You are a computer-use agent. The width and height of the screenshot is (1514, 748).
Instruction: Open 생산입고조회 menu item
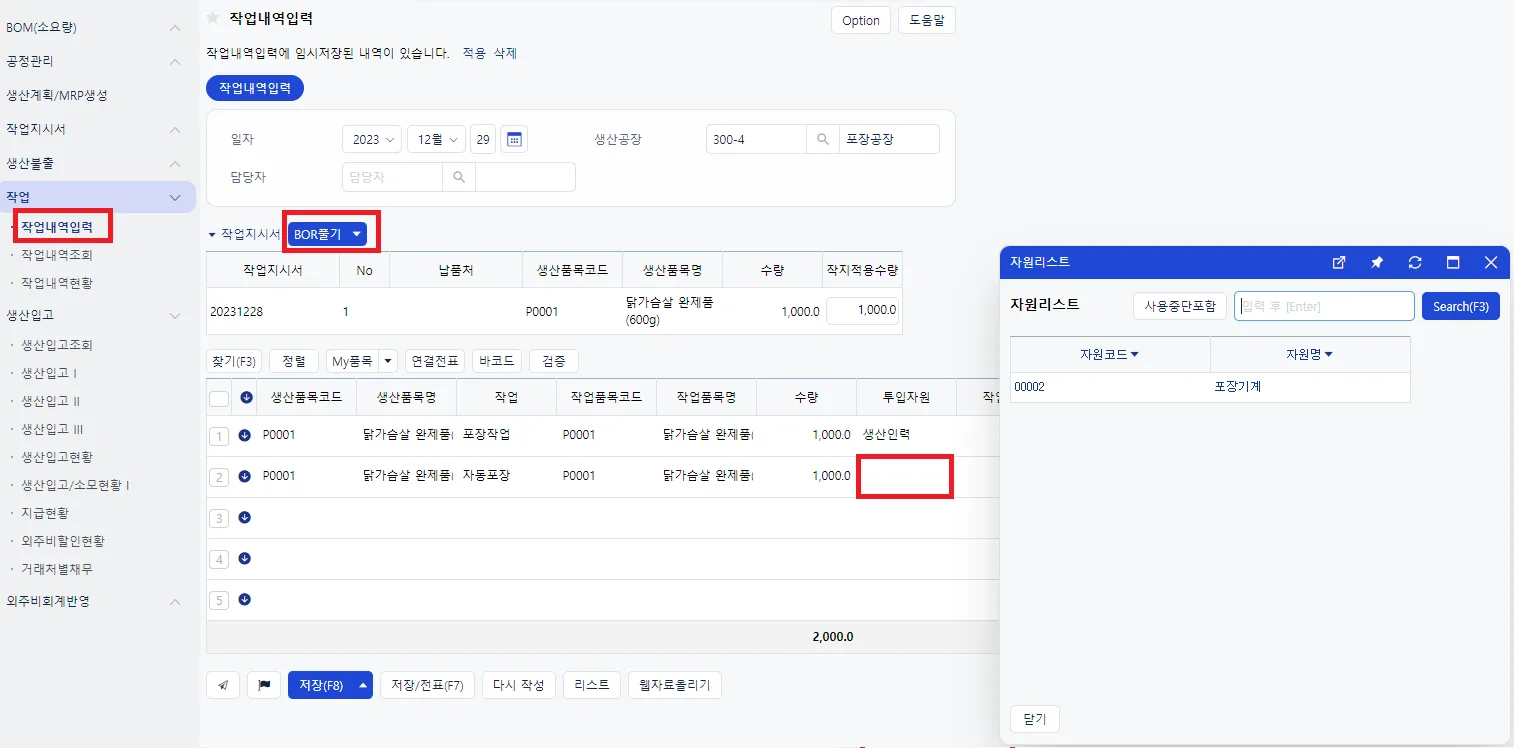[x=57, y=345]
